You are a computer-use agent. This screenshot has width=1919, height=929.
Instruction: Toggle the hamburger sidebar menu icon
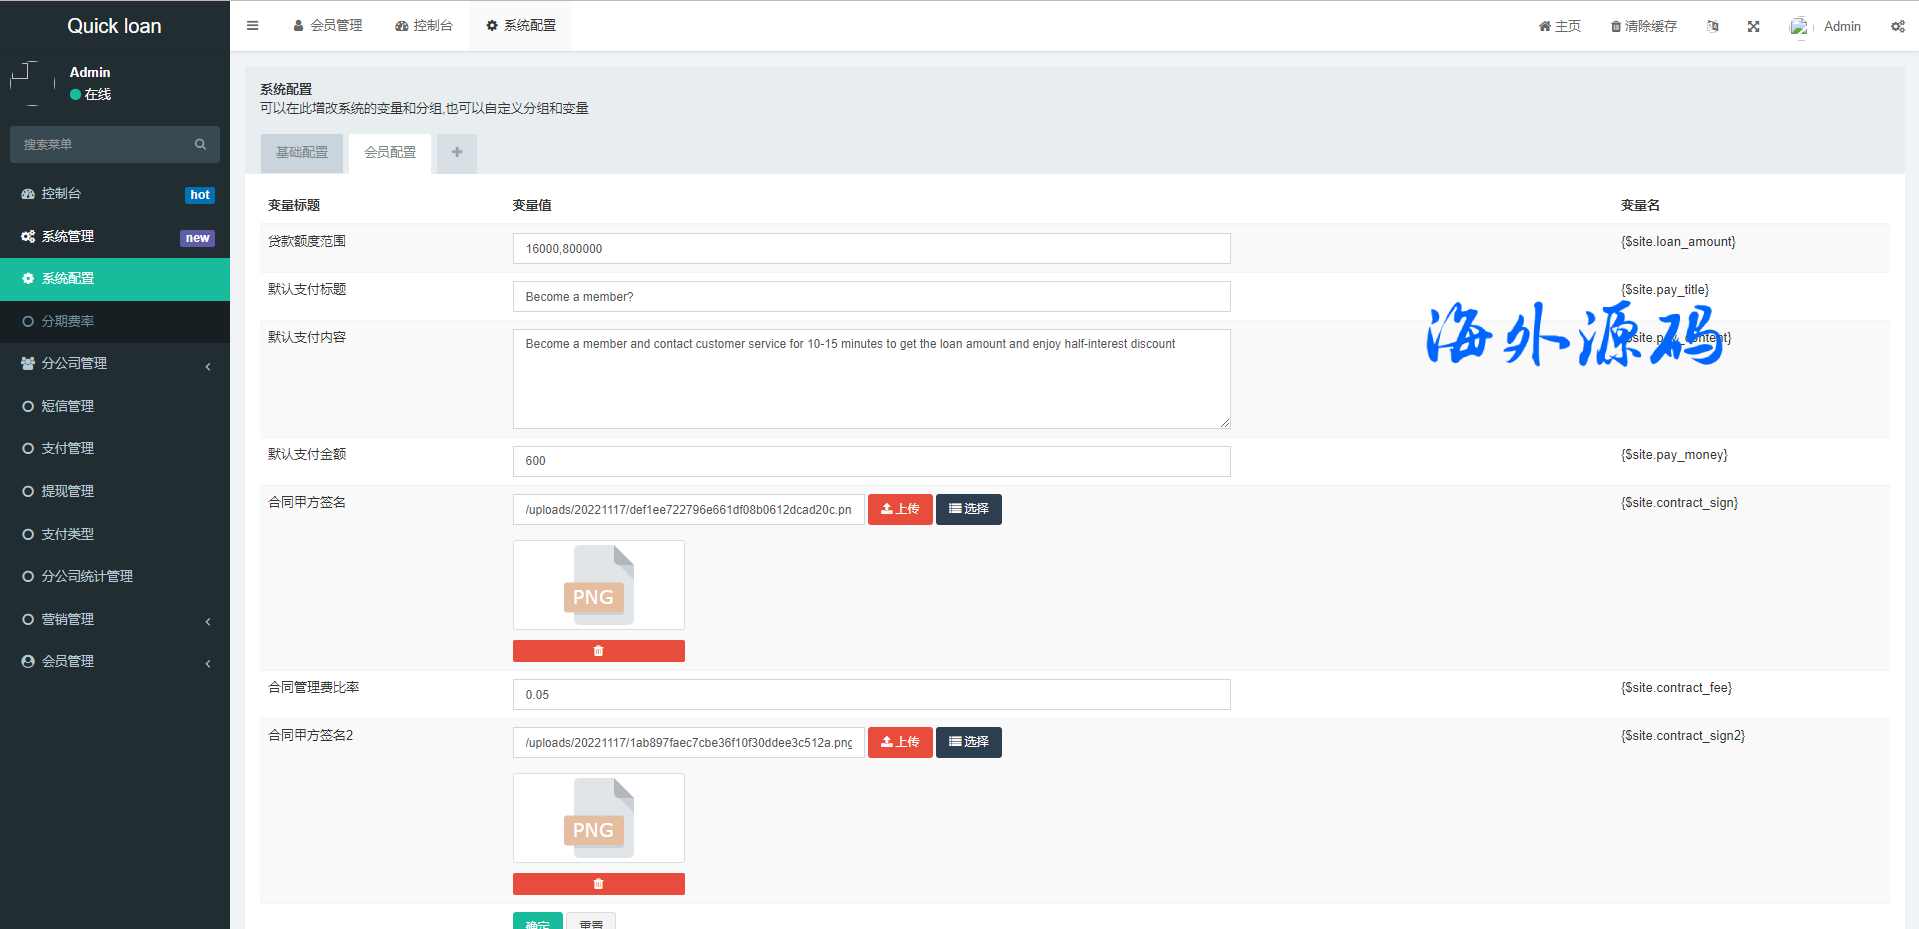[252, 26]
